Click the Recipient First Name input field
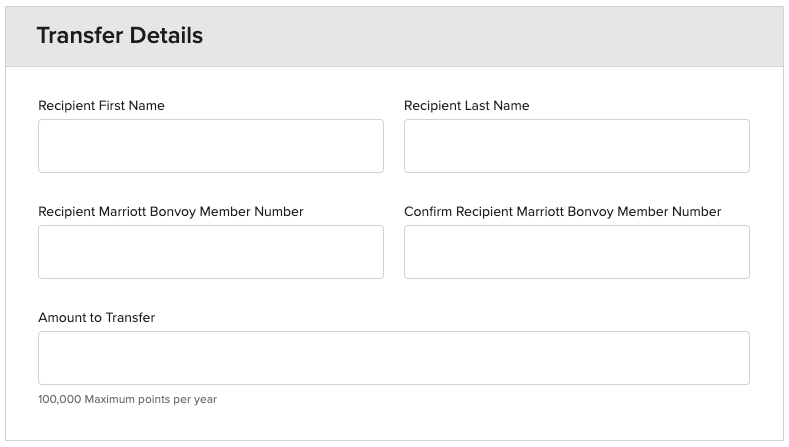789x447 pixels. (210, 146)
